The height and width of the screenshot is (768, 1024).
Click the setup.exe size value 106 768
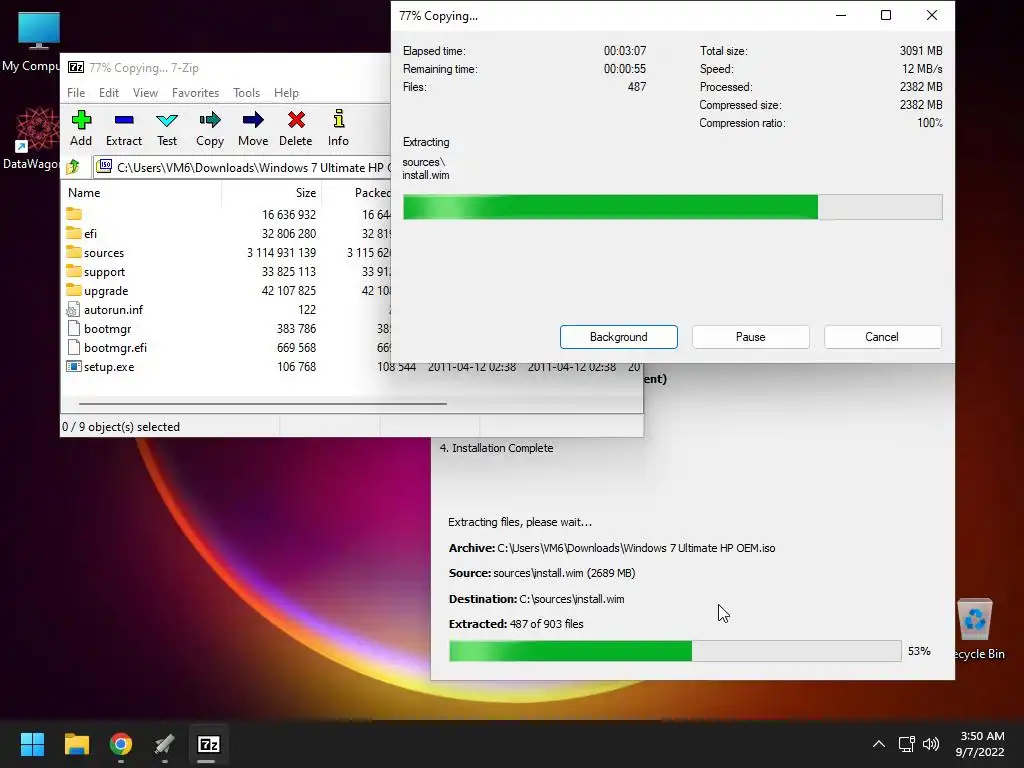(x=296, y=367)
